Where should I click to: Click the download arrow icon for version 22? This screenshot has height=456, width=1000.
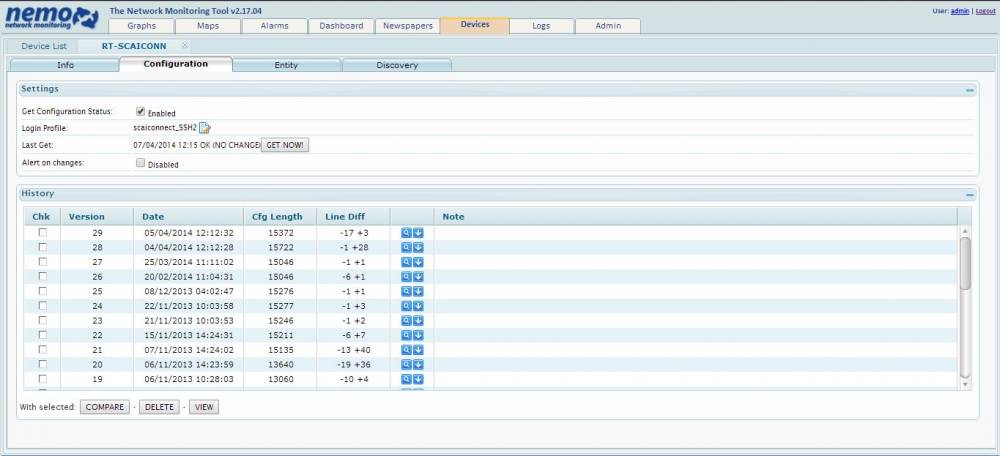pos(418,335)
